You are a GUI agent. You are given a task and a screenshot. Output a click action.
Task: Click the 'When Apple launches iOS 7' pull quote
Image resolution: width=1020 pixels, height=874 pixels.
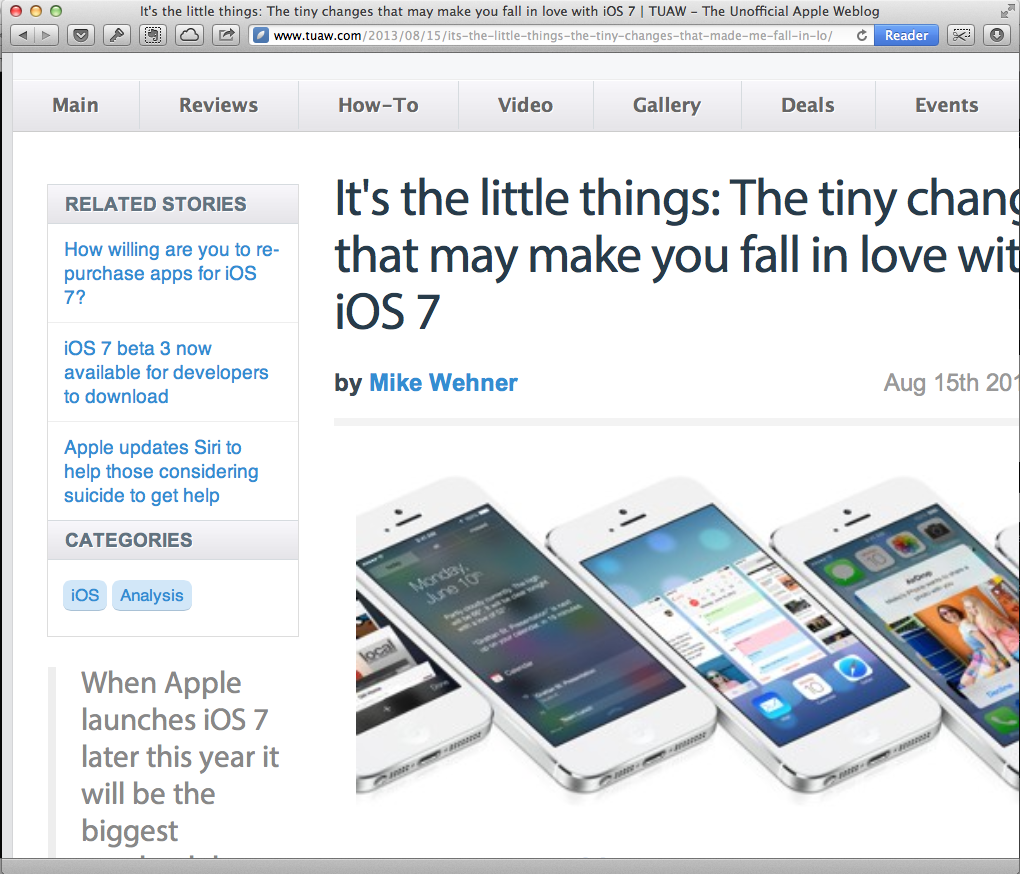tap(180, 762)
